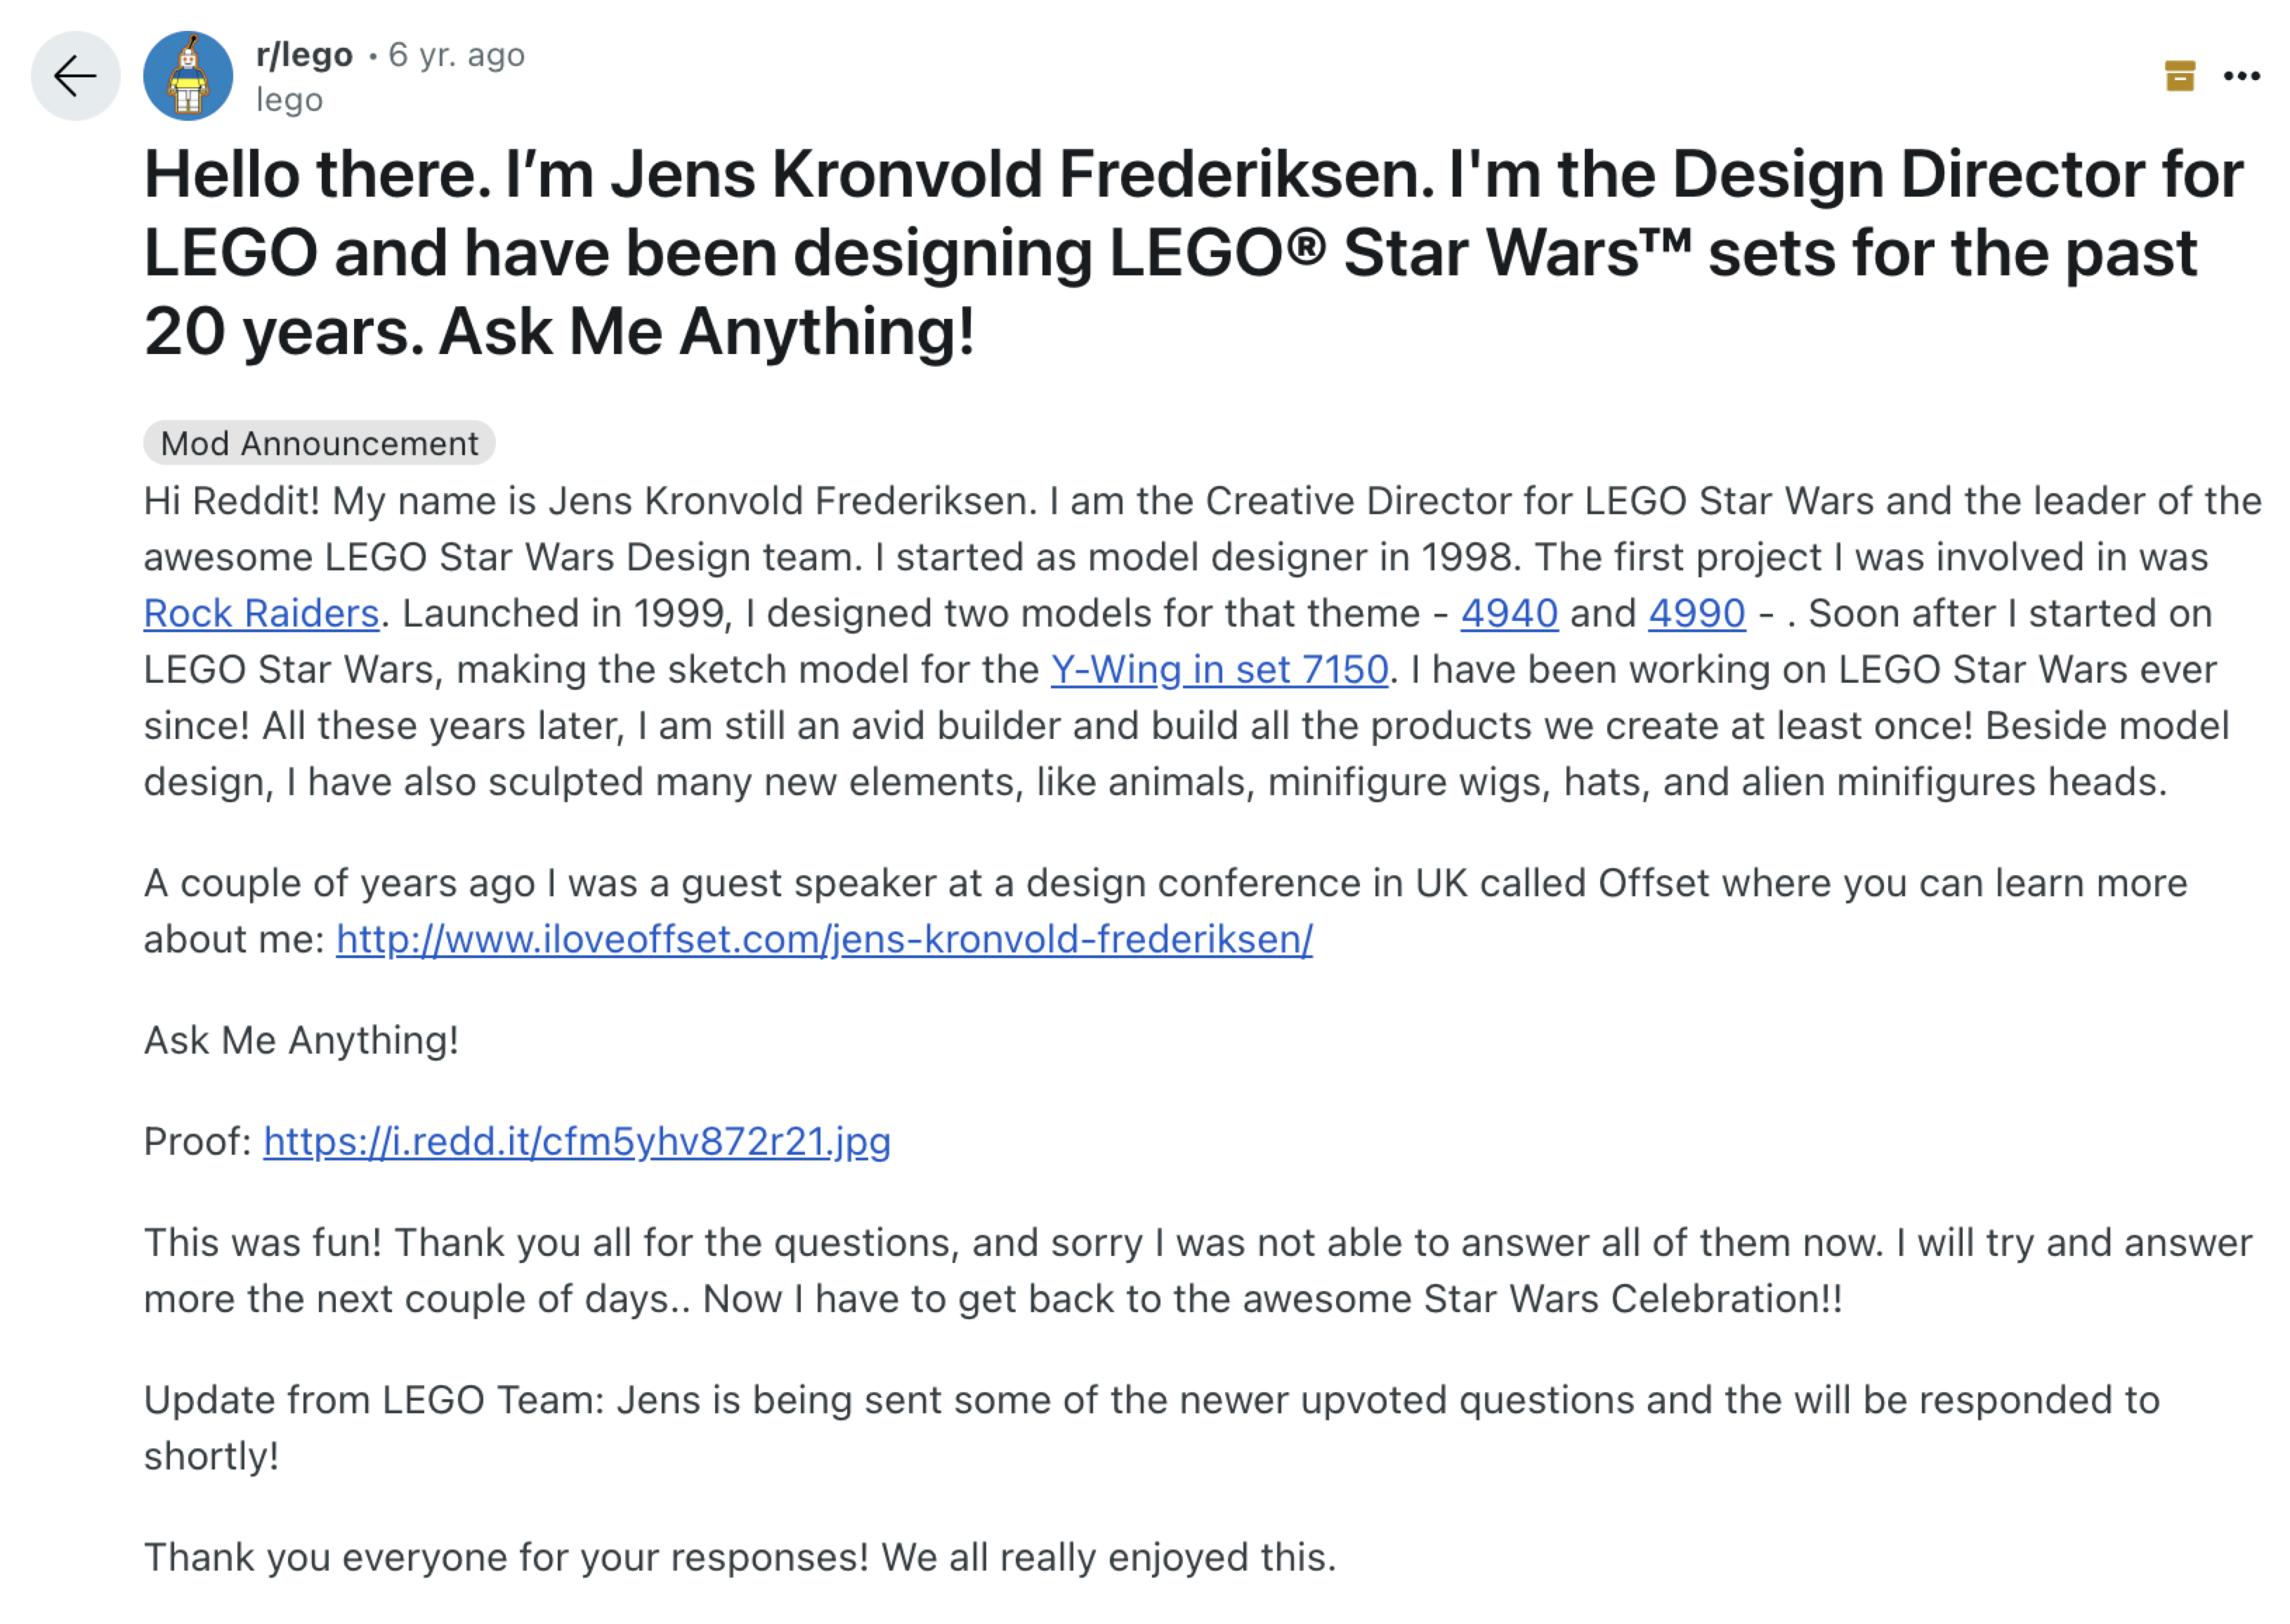Navigate back using the left arrow icon

click(x=75, y=75)
